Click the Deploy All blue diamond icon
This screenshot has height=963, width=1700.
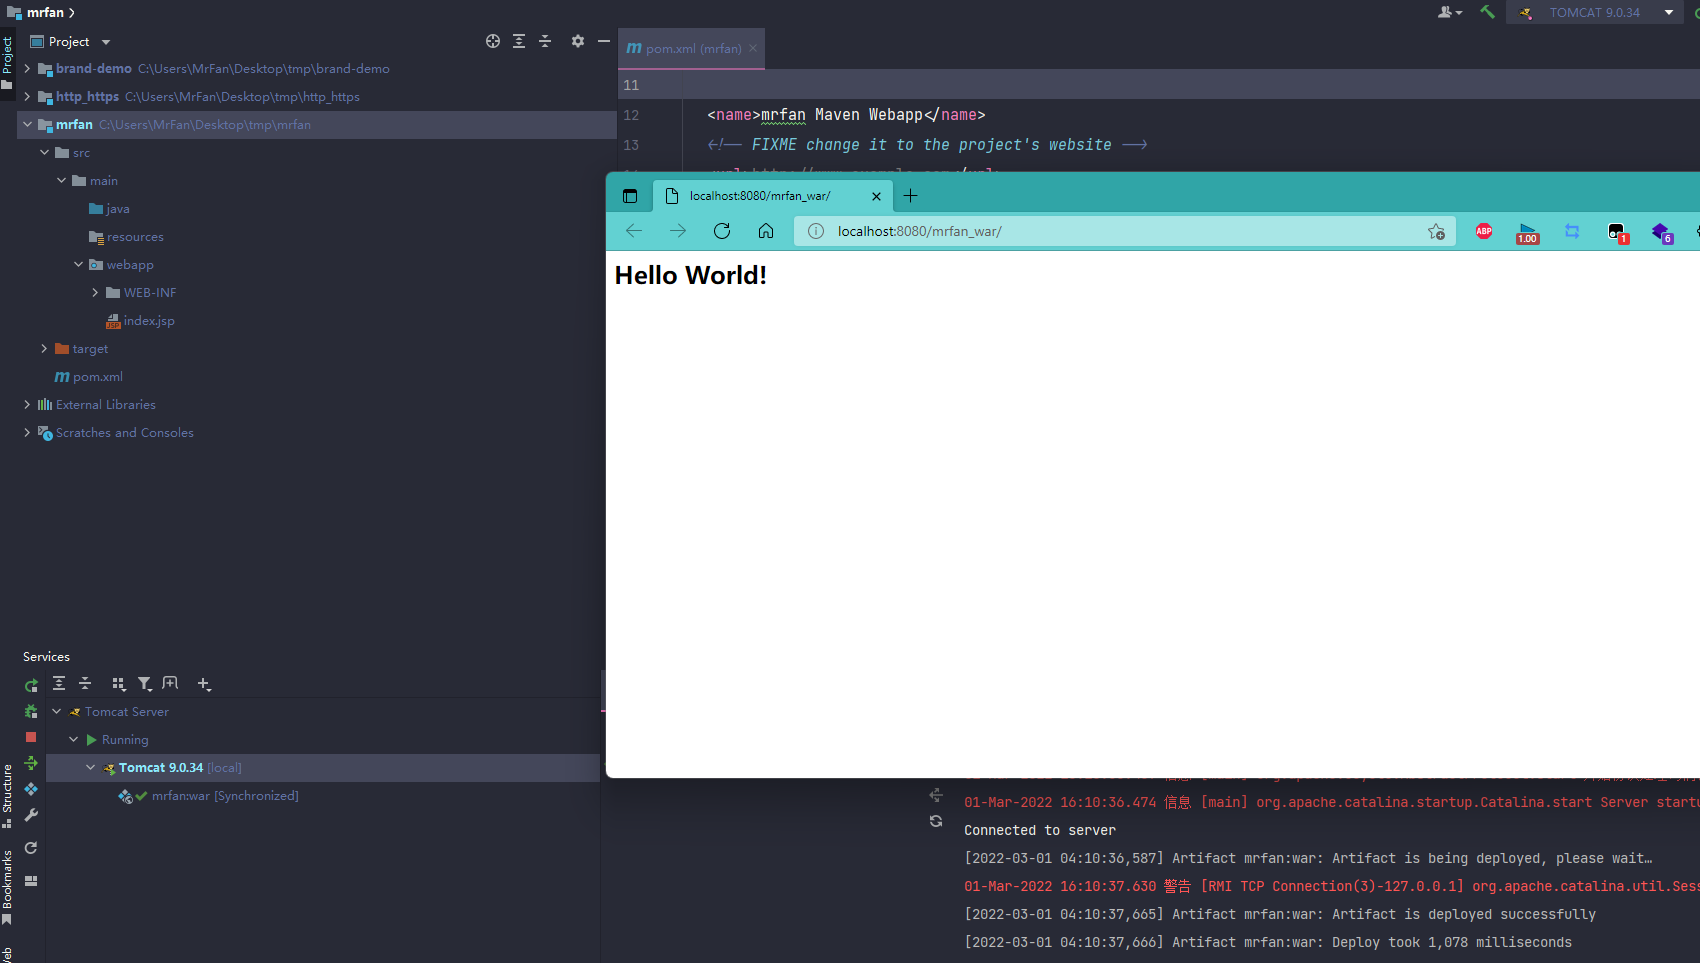click(x=31, y=789)
